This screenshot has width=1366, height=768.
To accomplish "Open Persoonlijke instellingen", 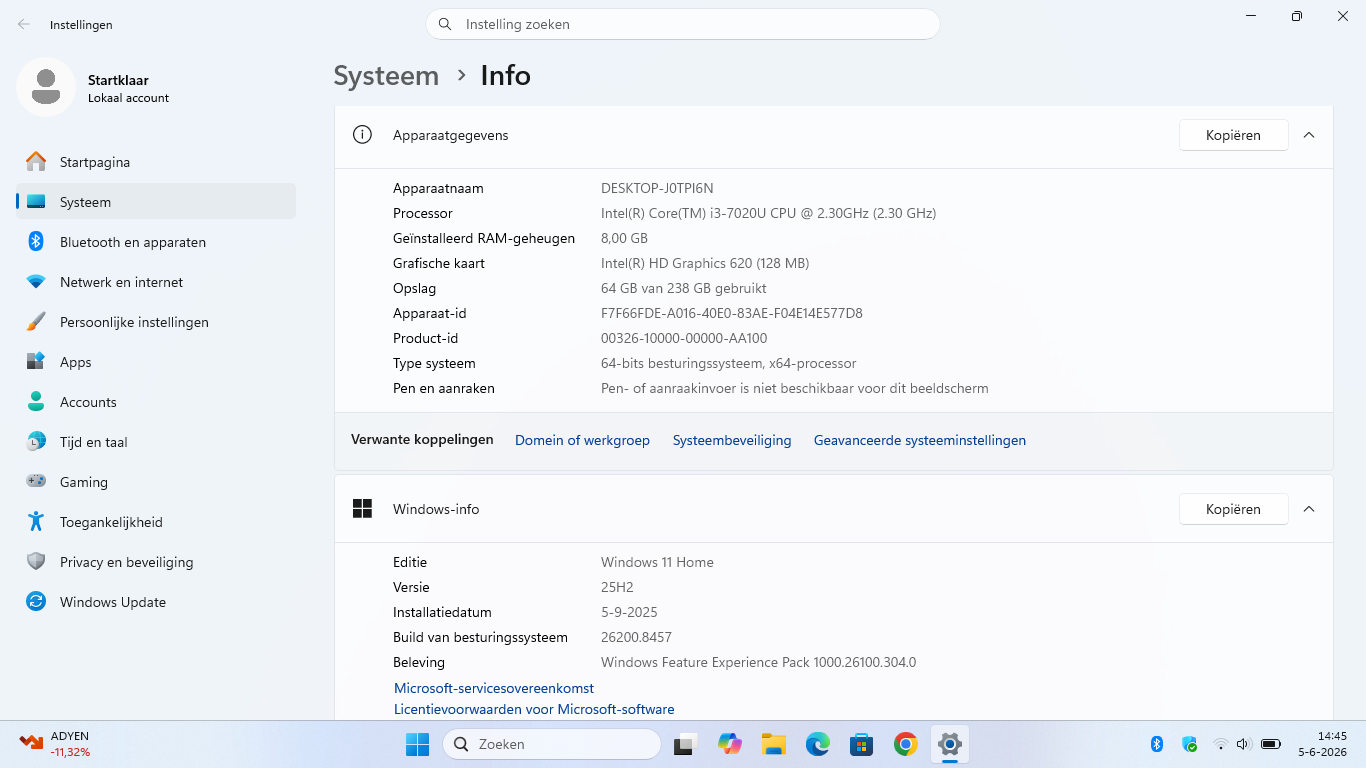I will click(x=156, y=322).
